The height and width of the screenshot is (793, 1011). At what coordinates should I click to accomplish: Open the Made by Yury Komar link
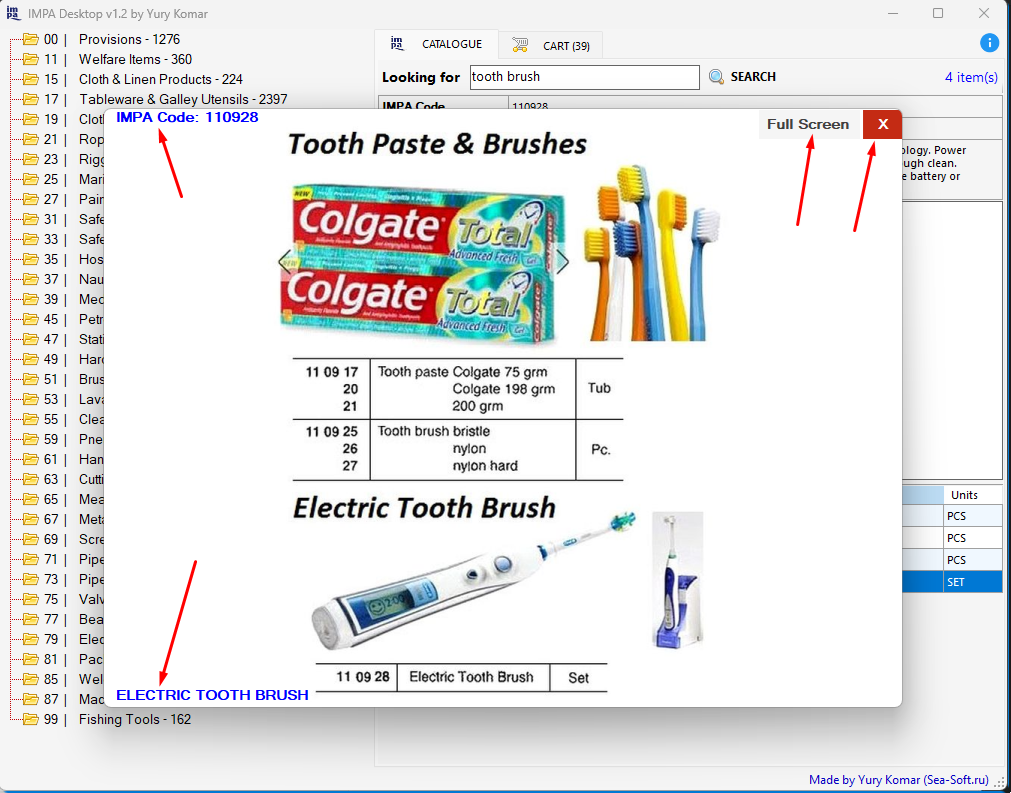[x=898, y=780]
